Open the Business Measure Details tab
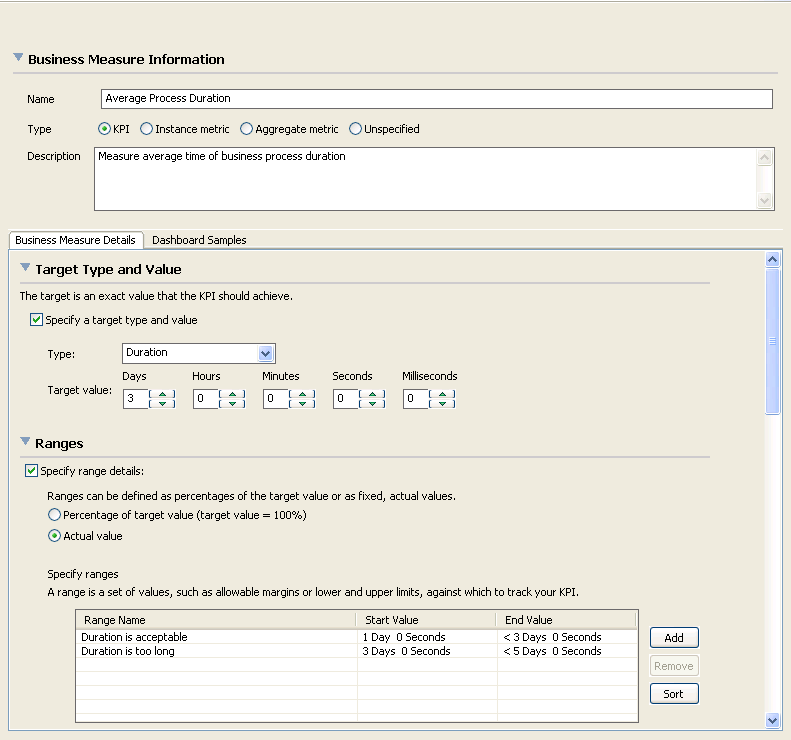 (75, 240)
